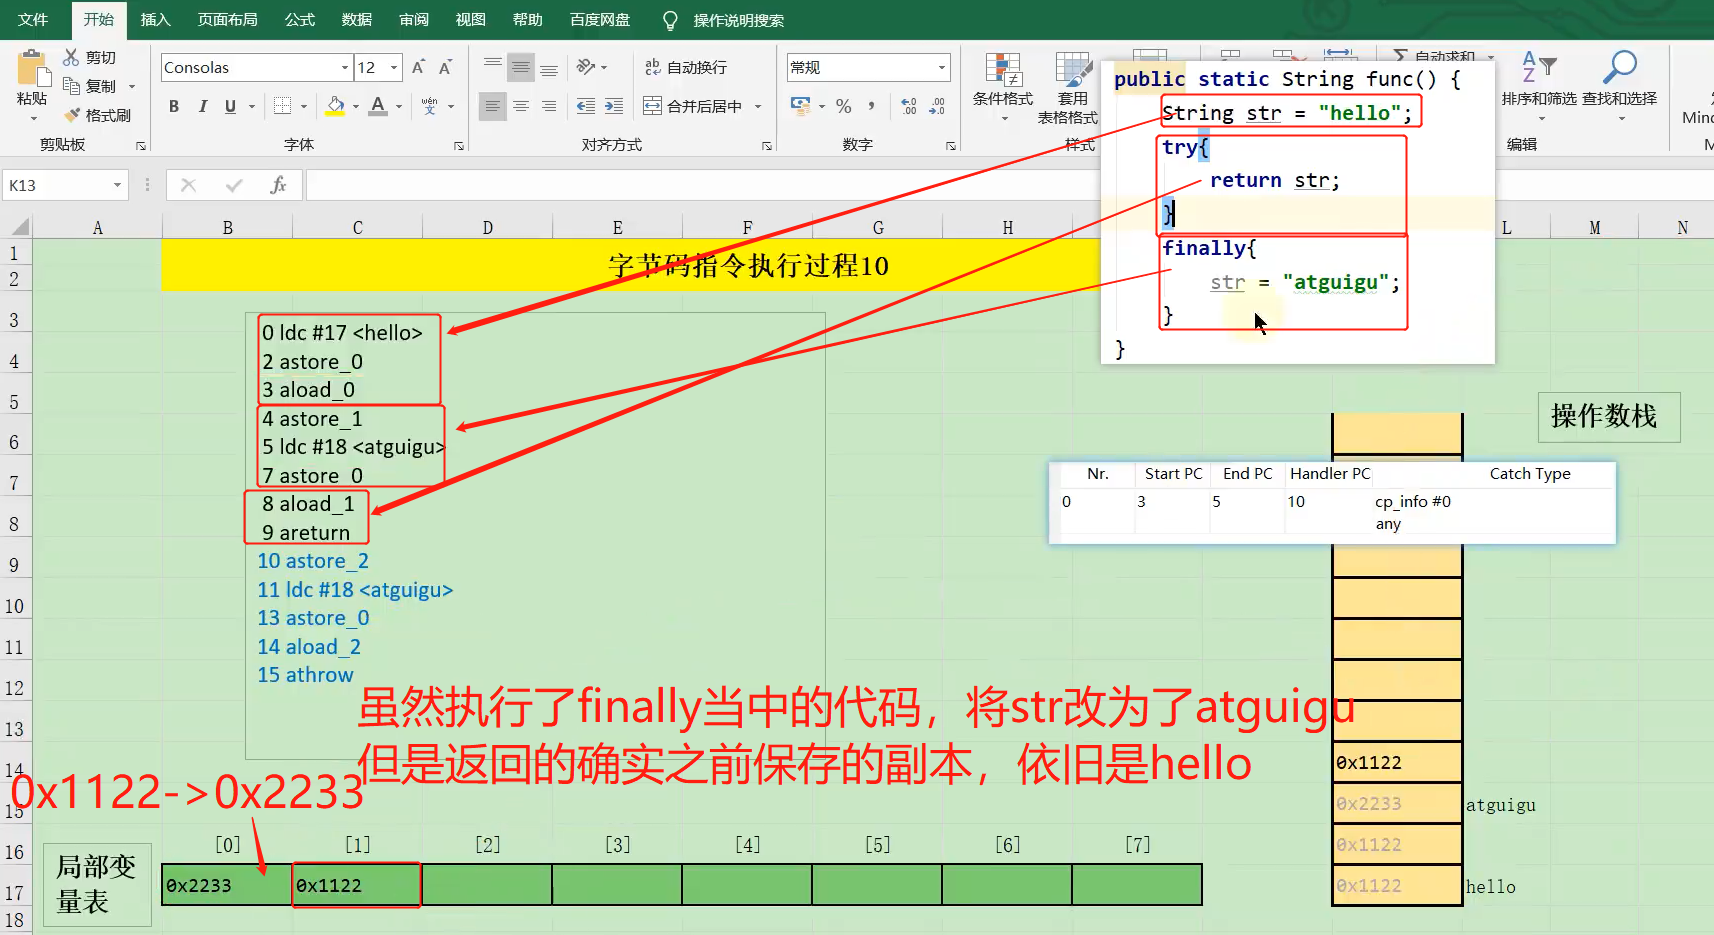
Task: Toggle align text right
Action: 548,106
